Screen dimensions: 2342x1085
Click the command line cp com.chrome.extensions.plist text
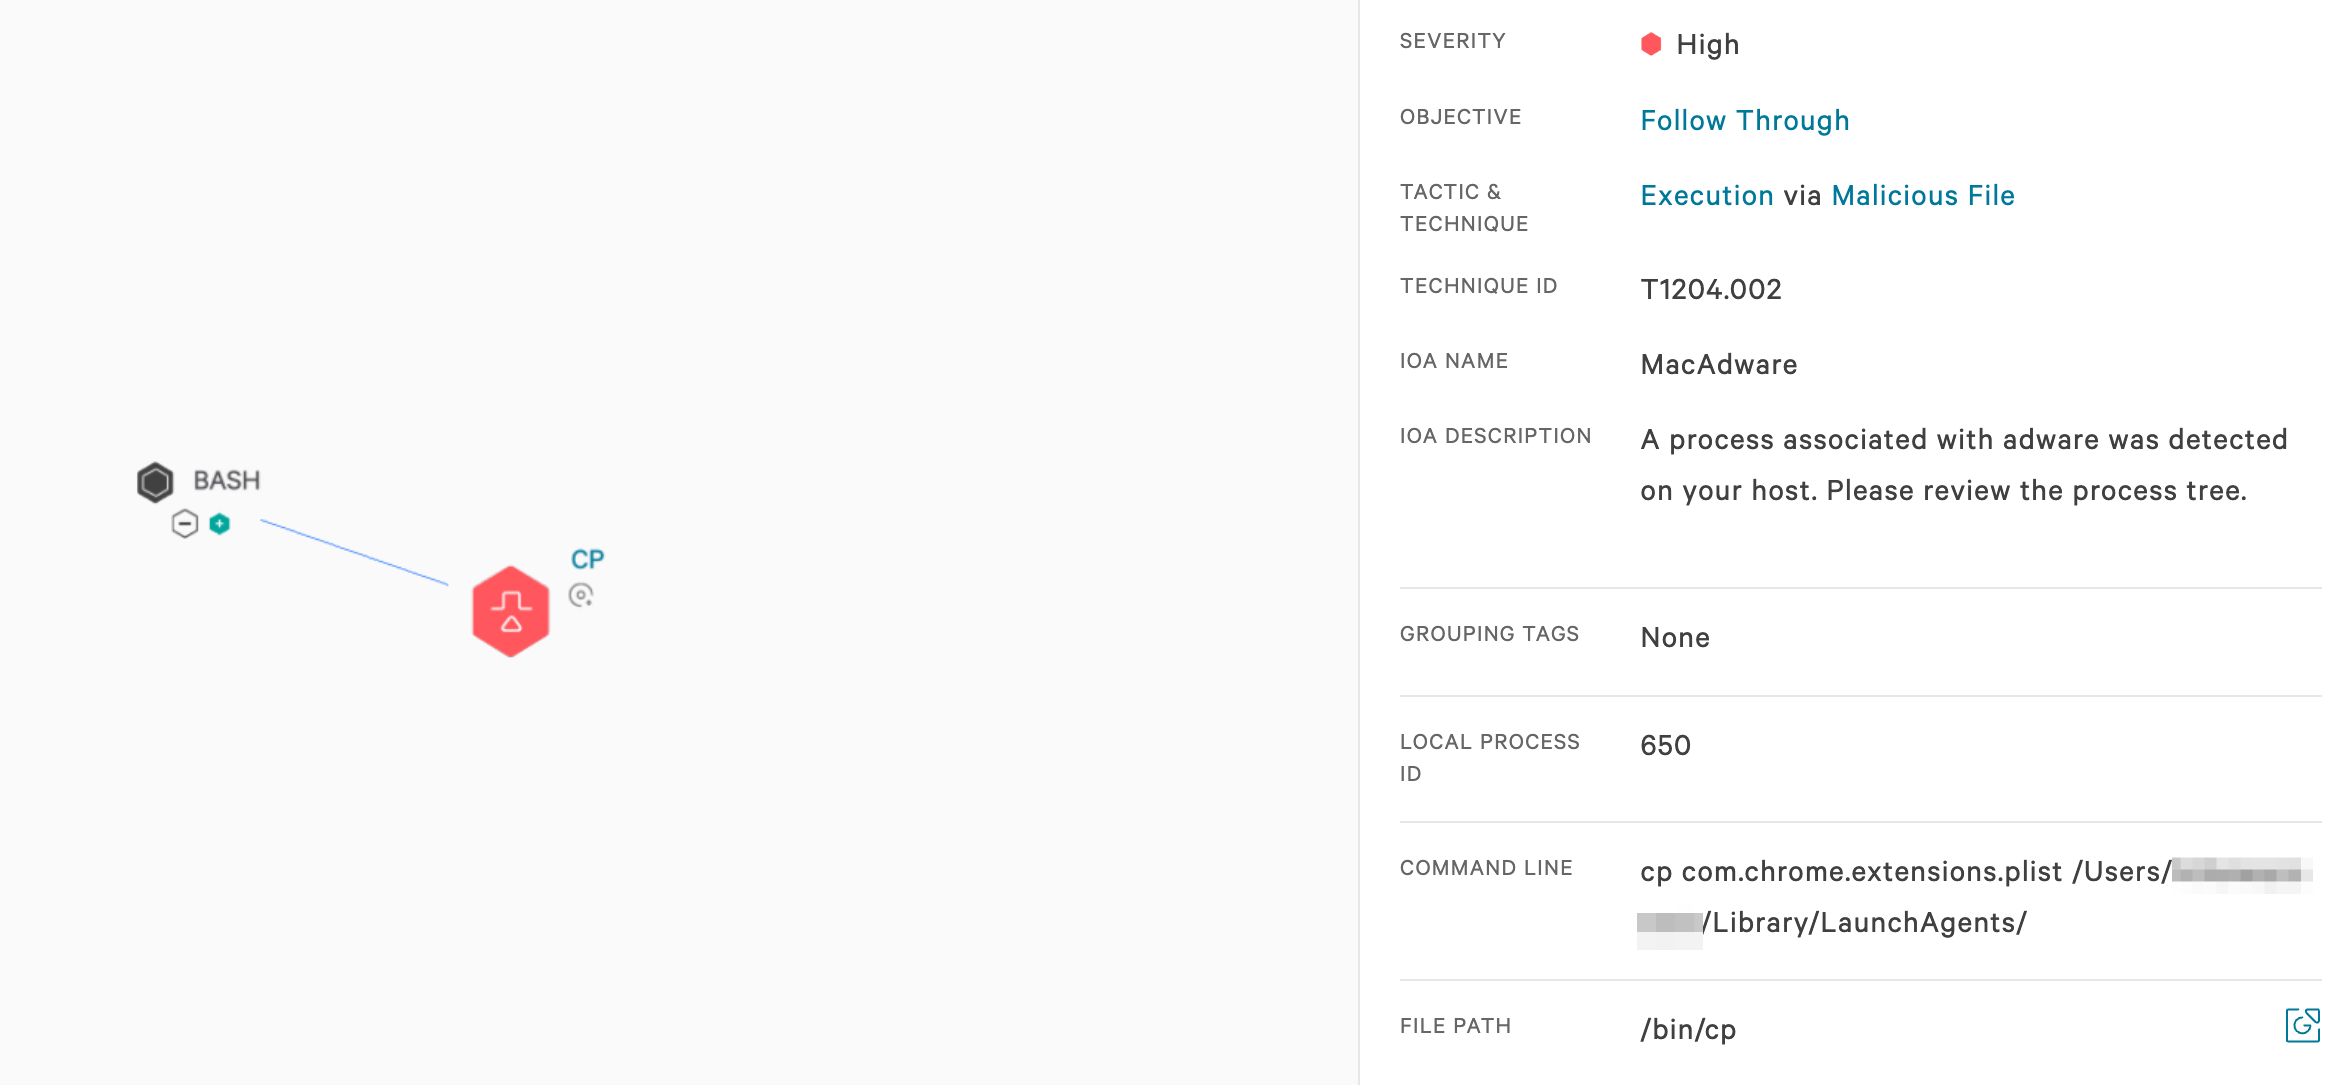pos(1851,872)
